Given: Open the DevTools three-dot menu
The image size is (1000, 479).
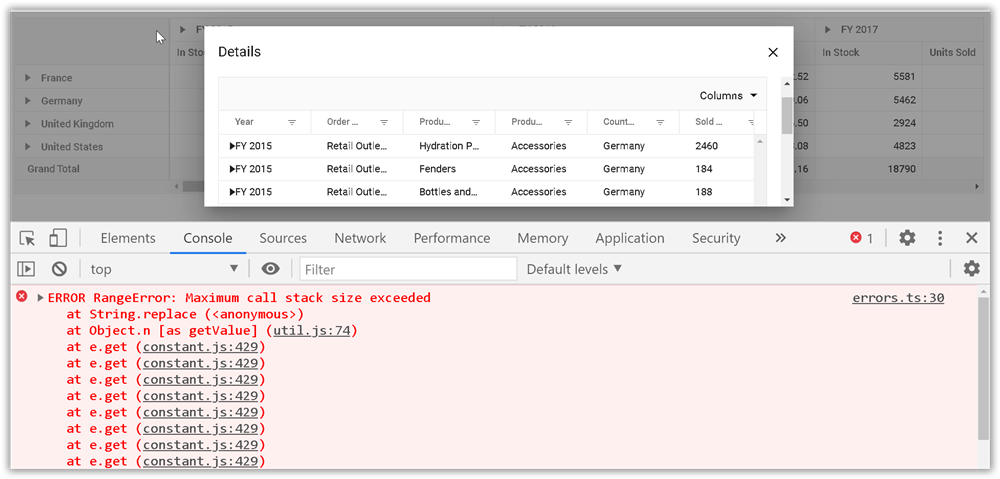Looking at the screenshot, I should coord(940,238).
